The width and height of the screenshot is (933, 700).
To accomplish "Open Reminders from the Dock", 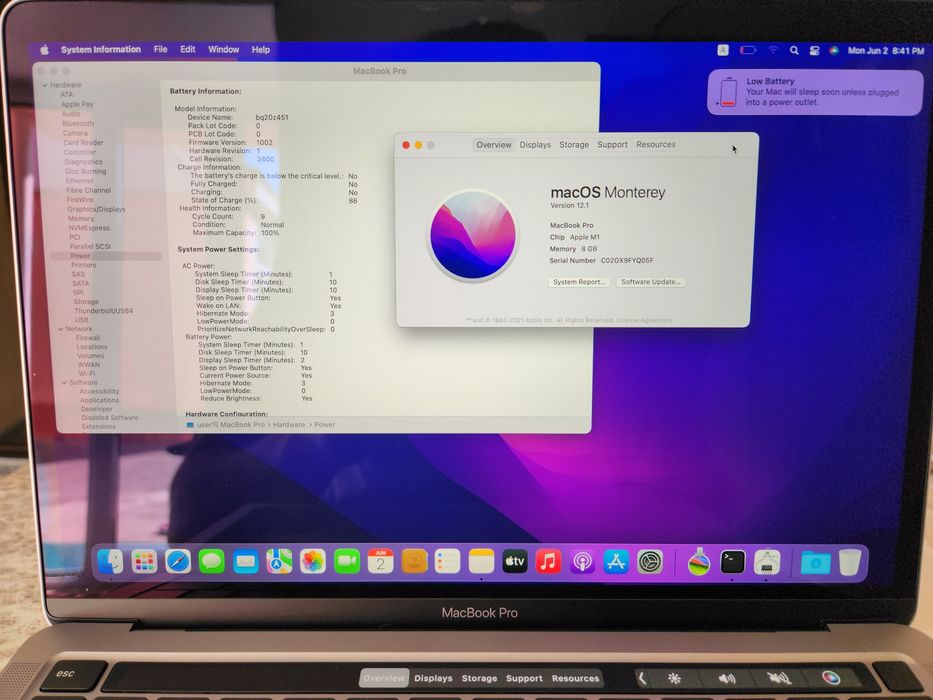I will pyautogui.click(x=447, y=561).
